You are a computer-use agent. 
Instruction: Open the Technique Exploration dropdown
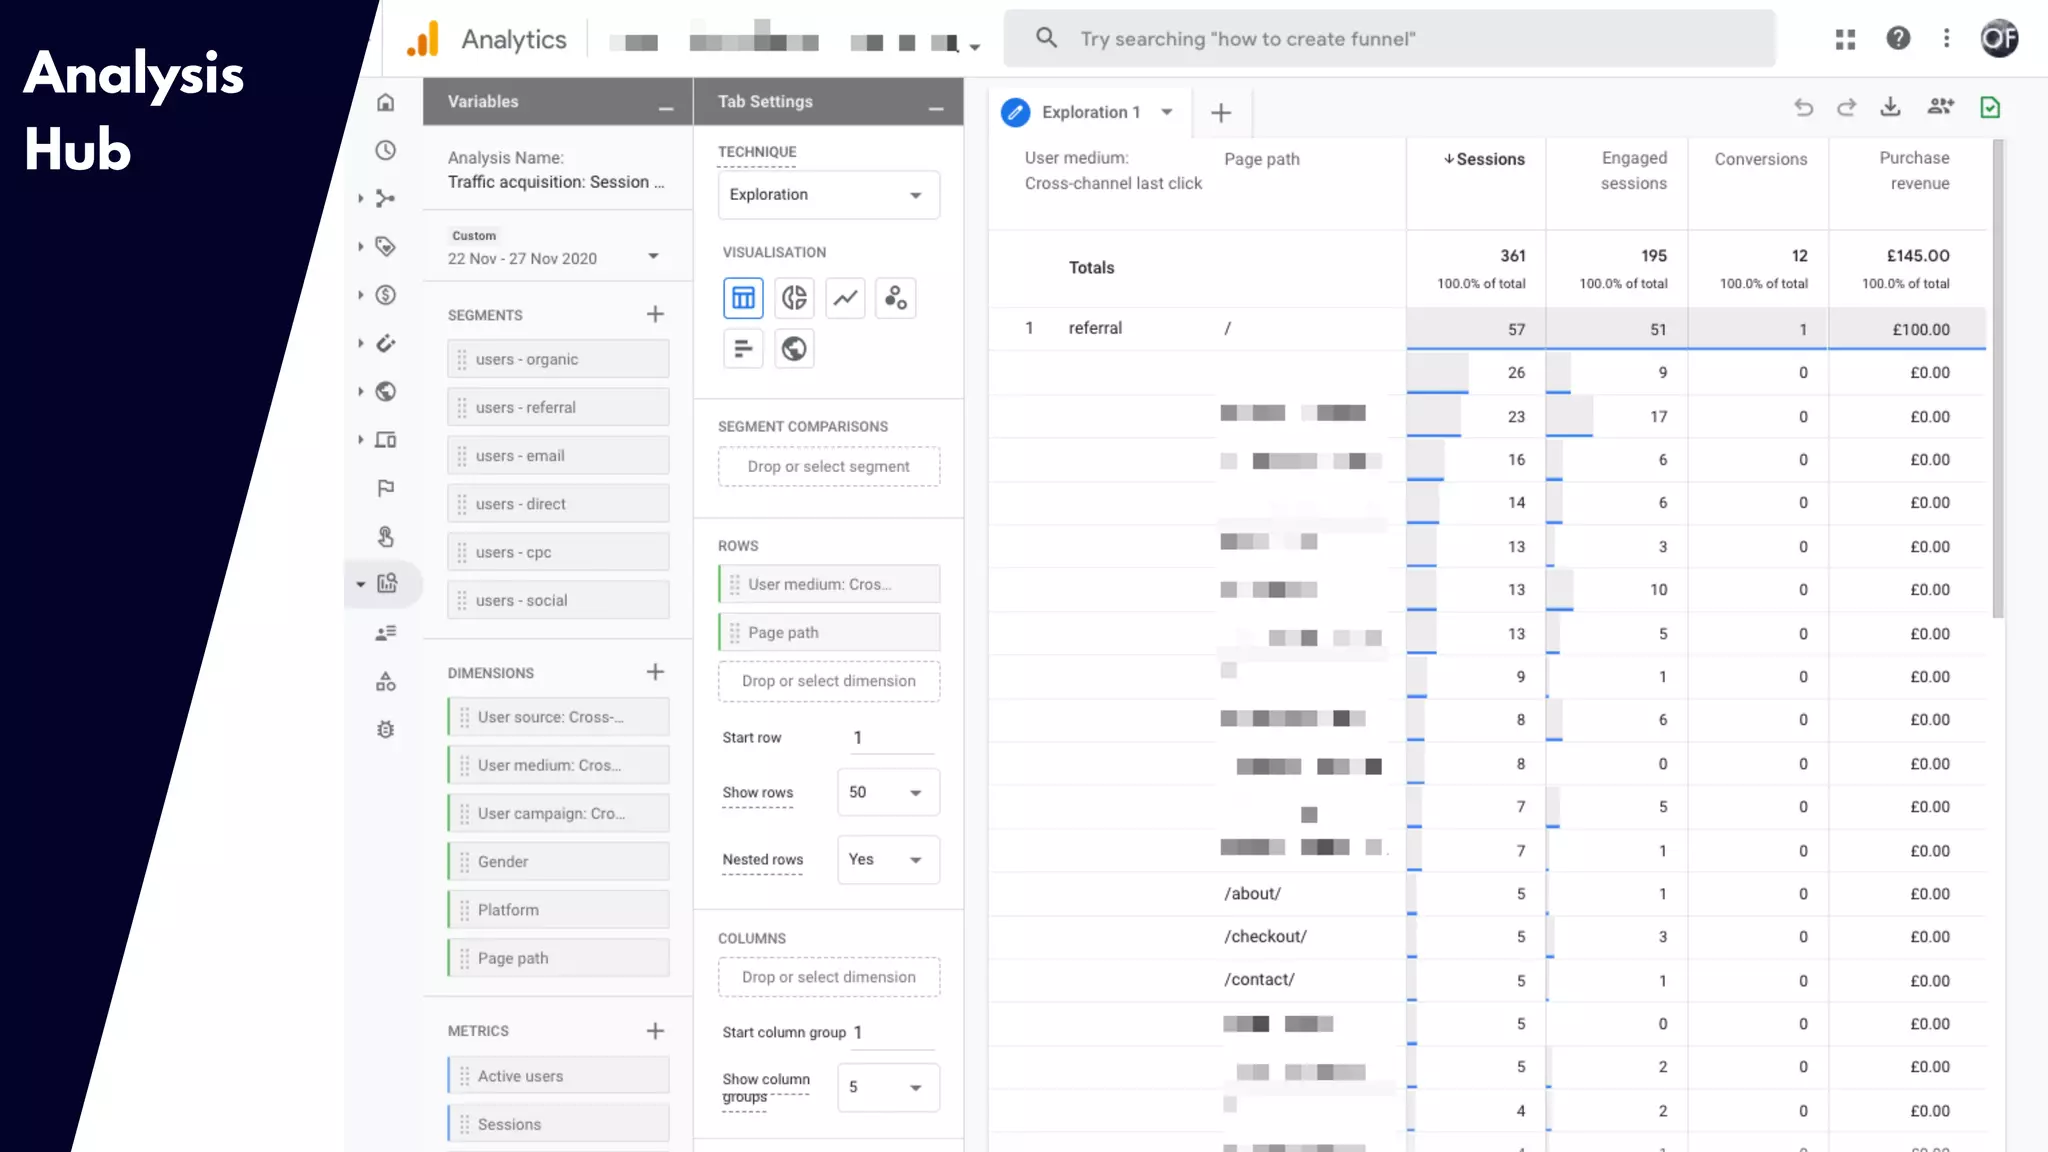point(828,195)
